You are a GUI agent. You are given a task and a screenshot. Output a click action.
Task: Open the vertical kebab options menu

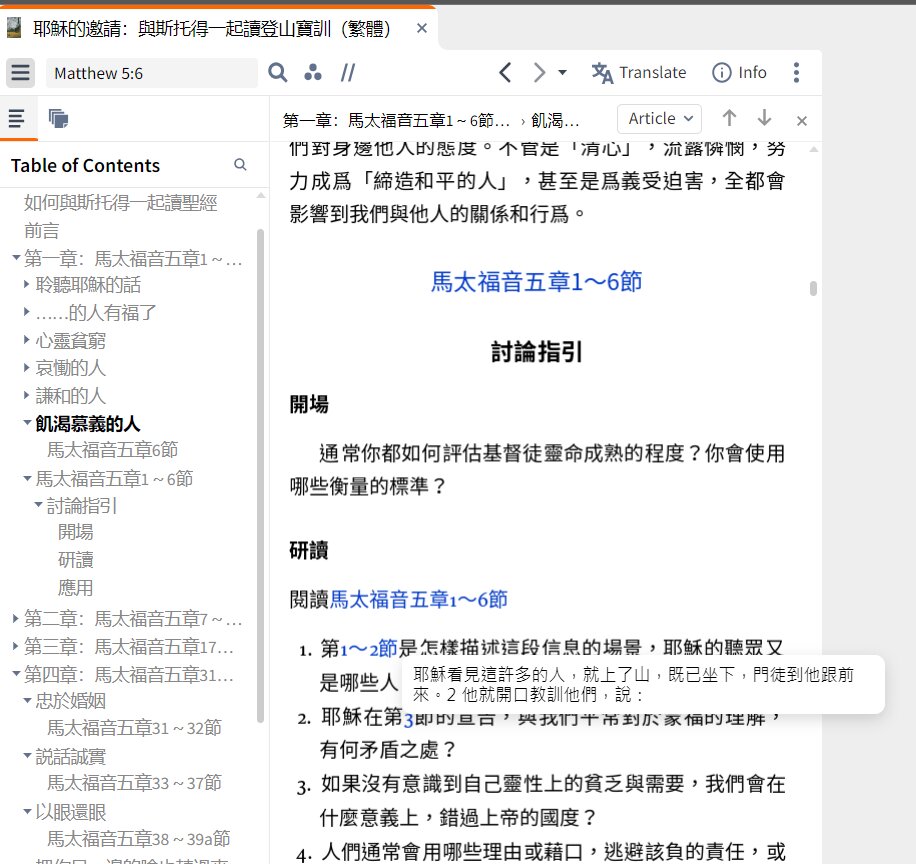coord(796,73)
